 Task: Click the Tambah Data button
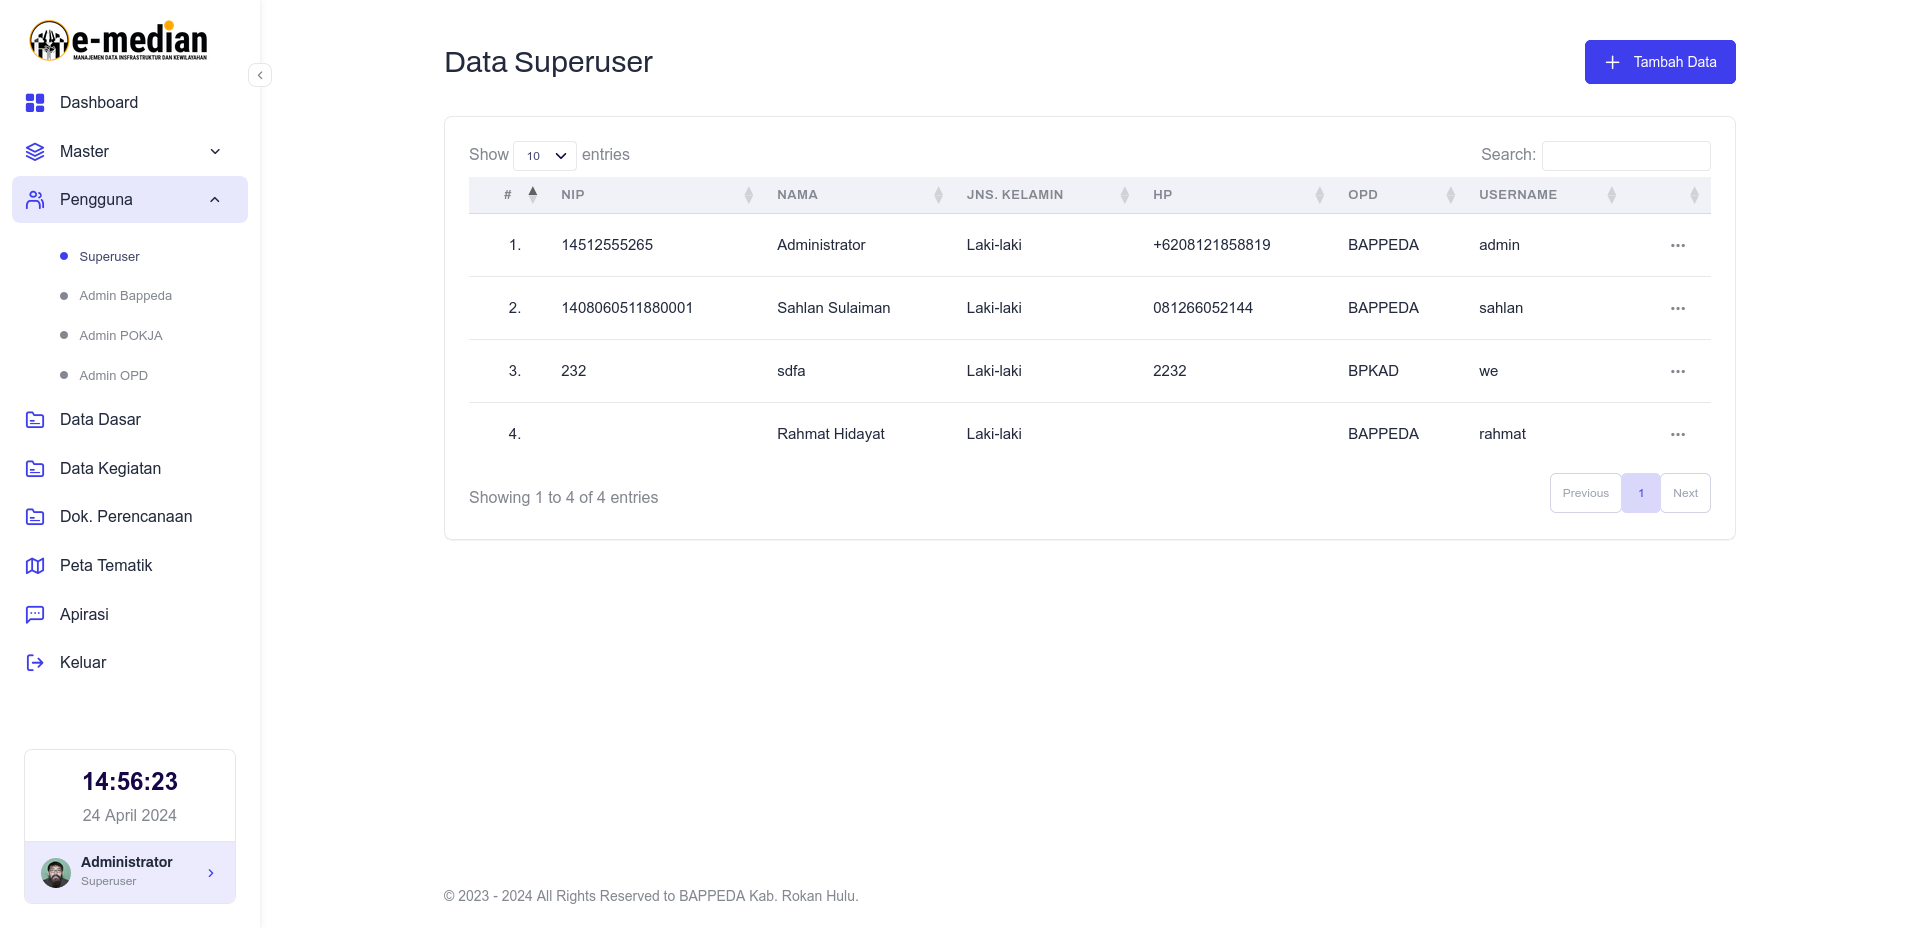coord(1660,62)
